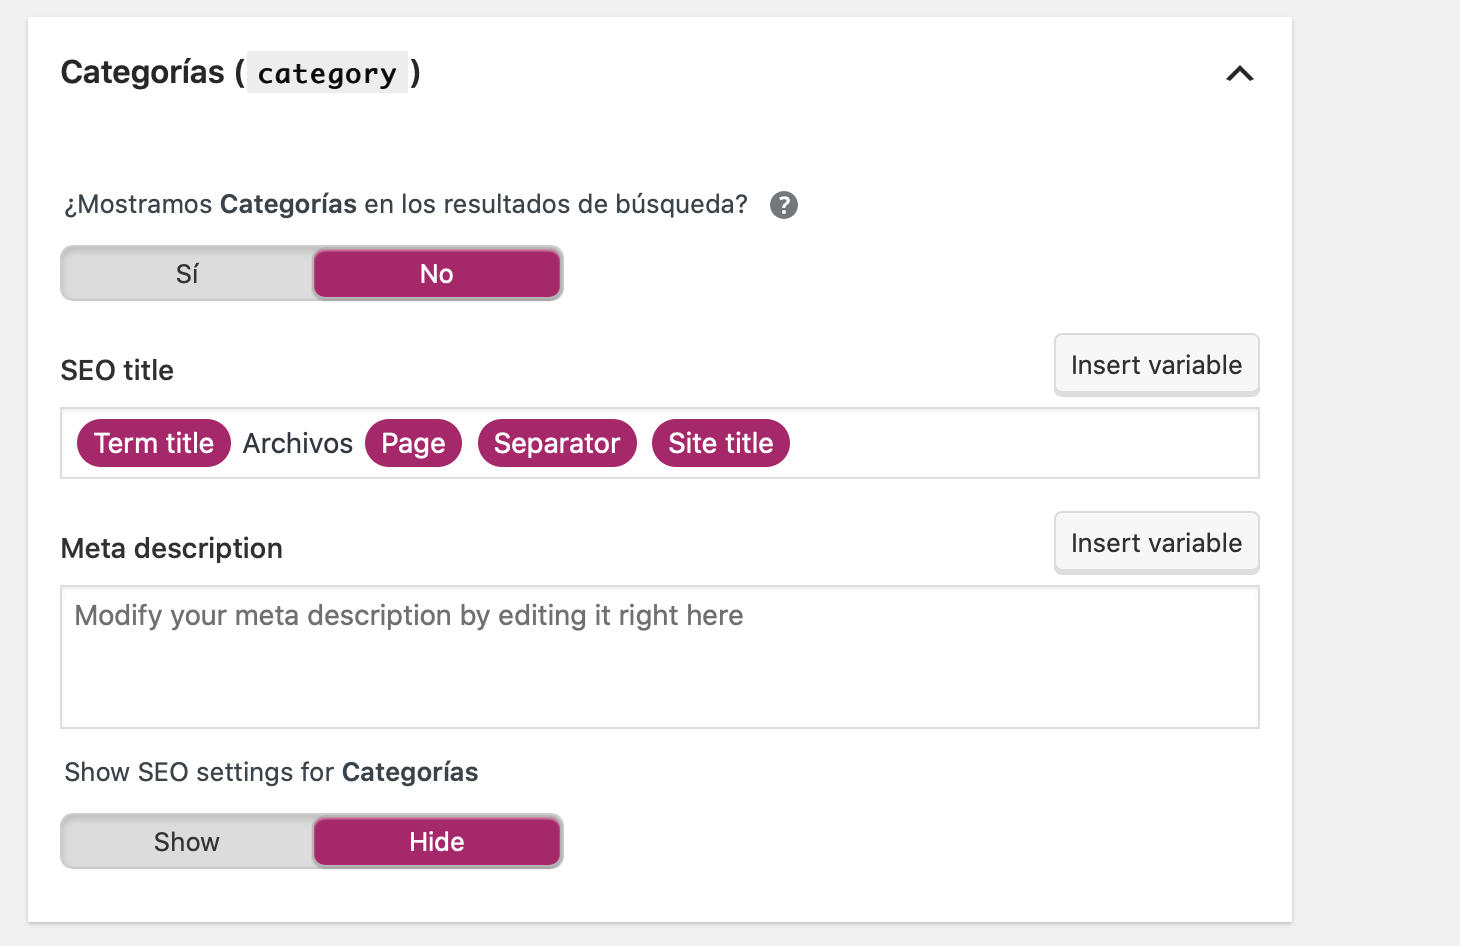Open the help question mark icon
Screen dimensions: 1460x946
click(784, 205)
